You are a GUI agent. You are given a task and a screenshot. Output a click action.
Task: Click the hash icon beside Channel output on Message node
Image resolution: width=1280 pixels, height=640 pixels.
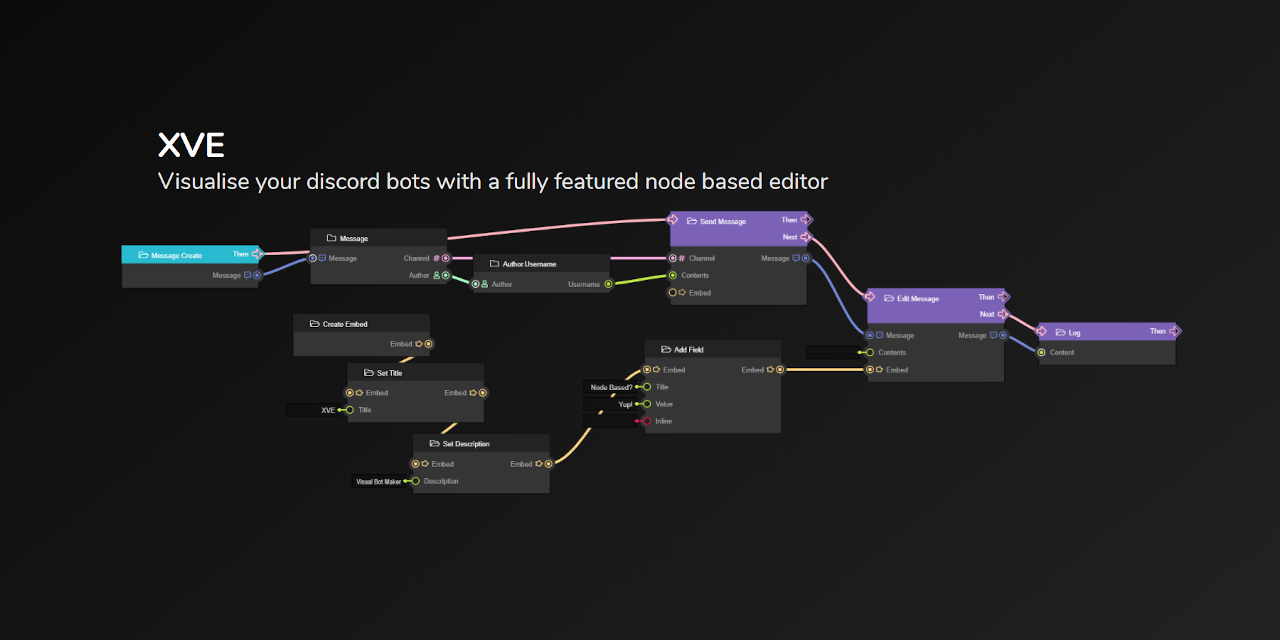coord(436,258)
